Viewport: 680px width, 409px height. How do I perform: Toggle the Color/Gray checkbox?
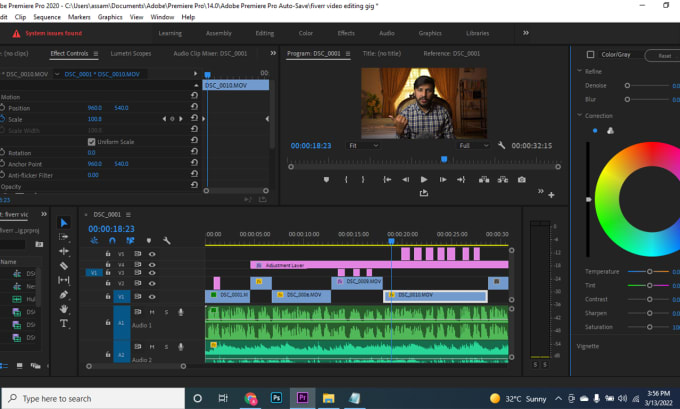pos(590,55)
